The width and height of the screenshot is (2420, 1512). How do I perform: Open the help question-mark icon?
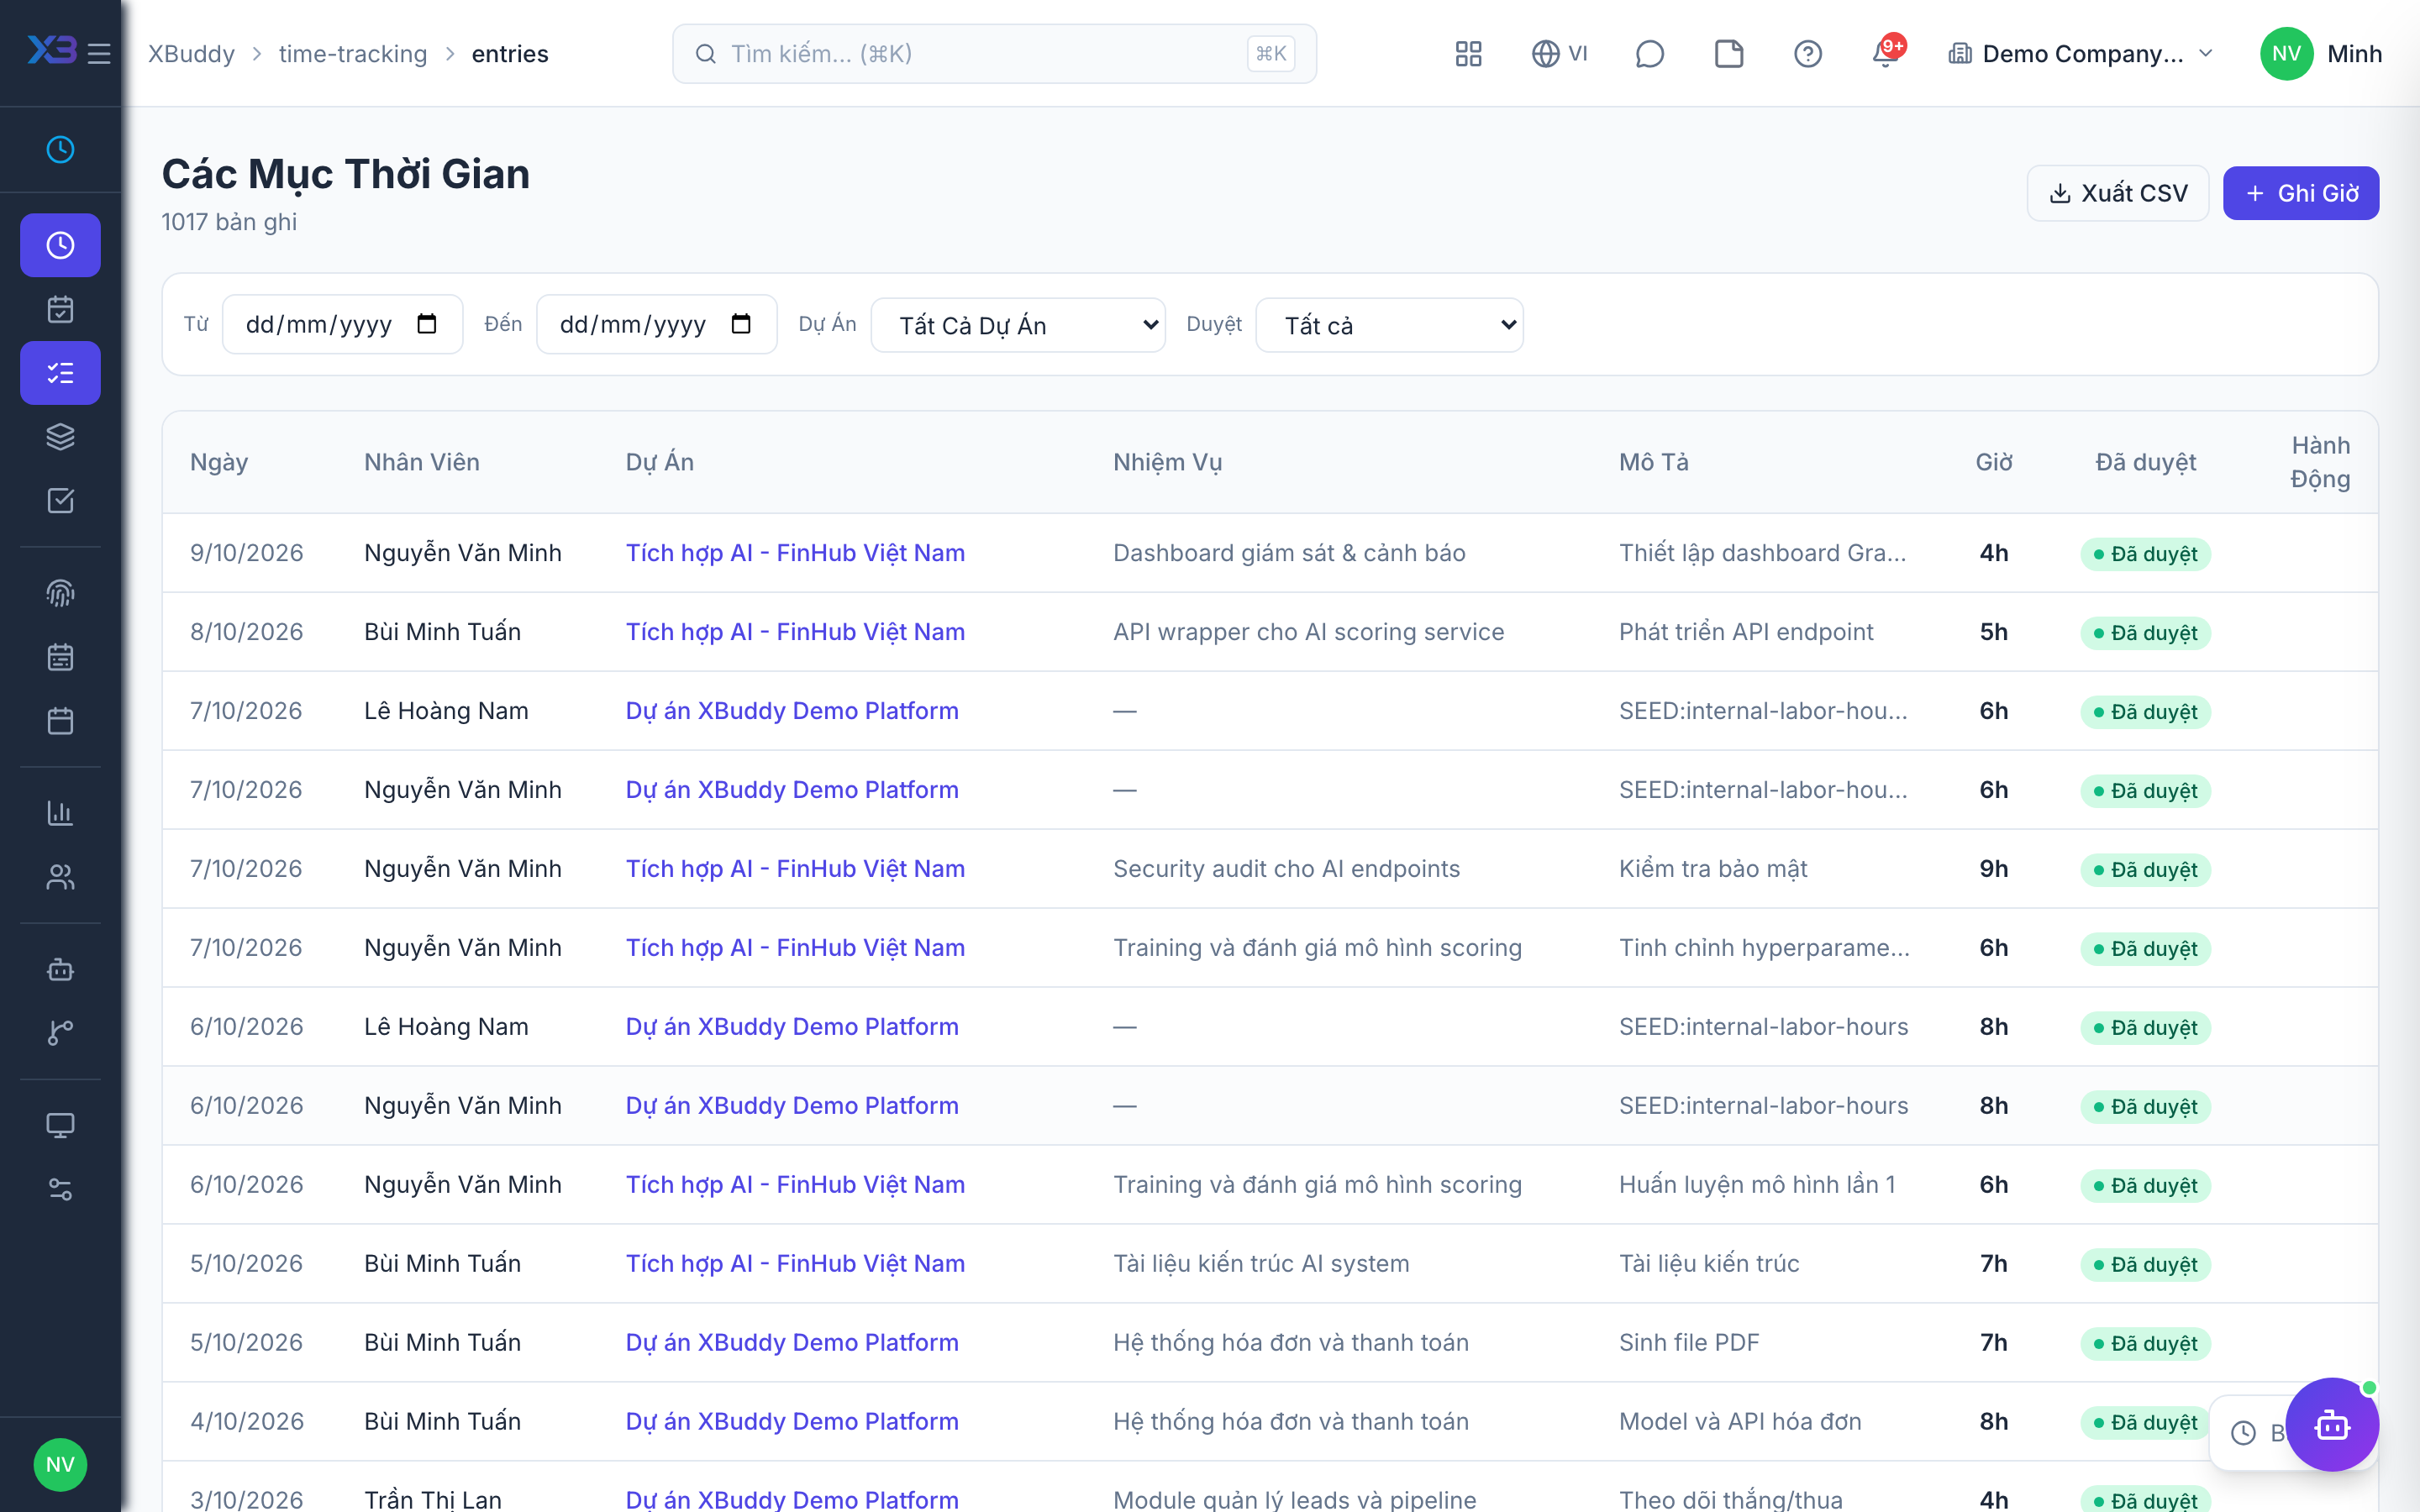click(1807, 53)
